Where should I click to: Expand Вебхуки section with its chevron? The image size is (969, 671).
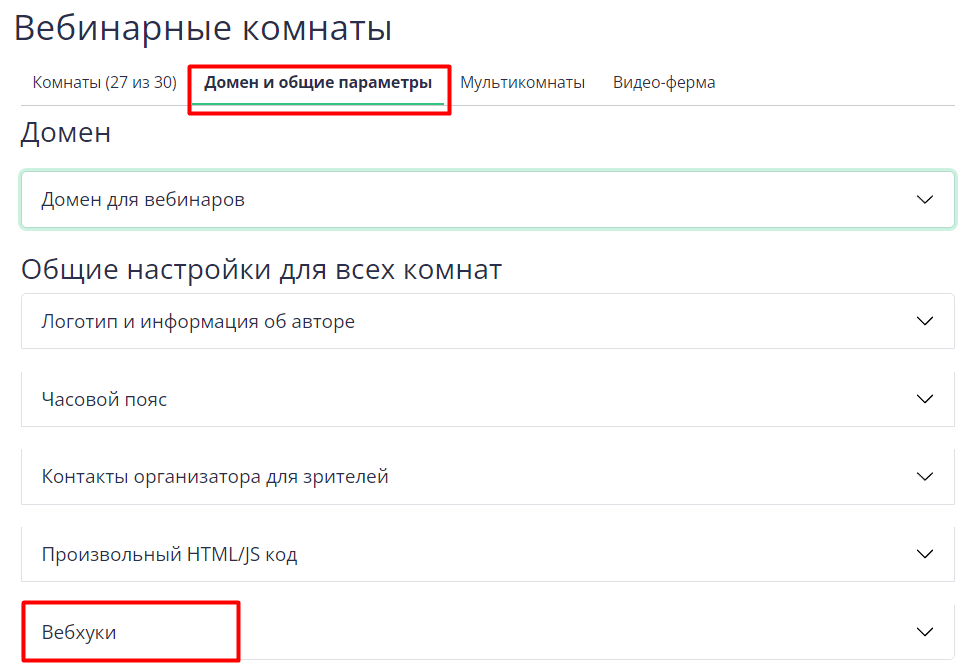click(924, 632)
